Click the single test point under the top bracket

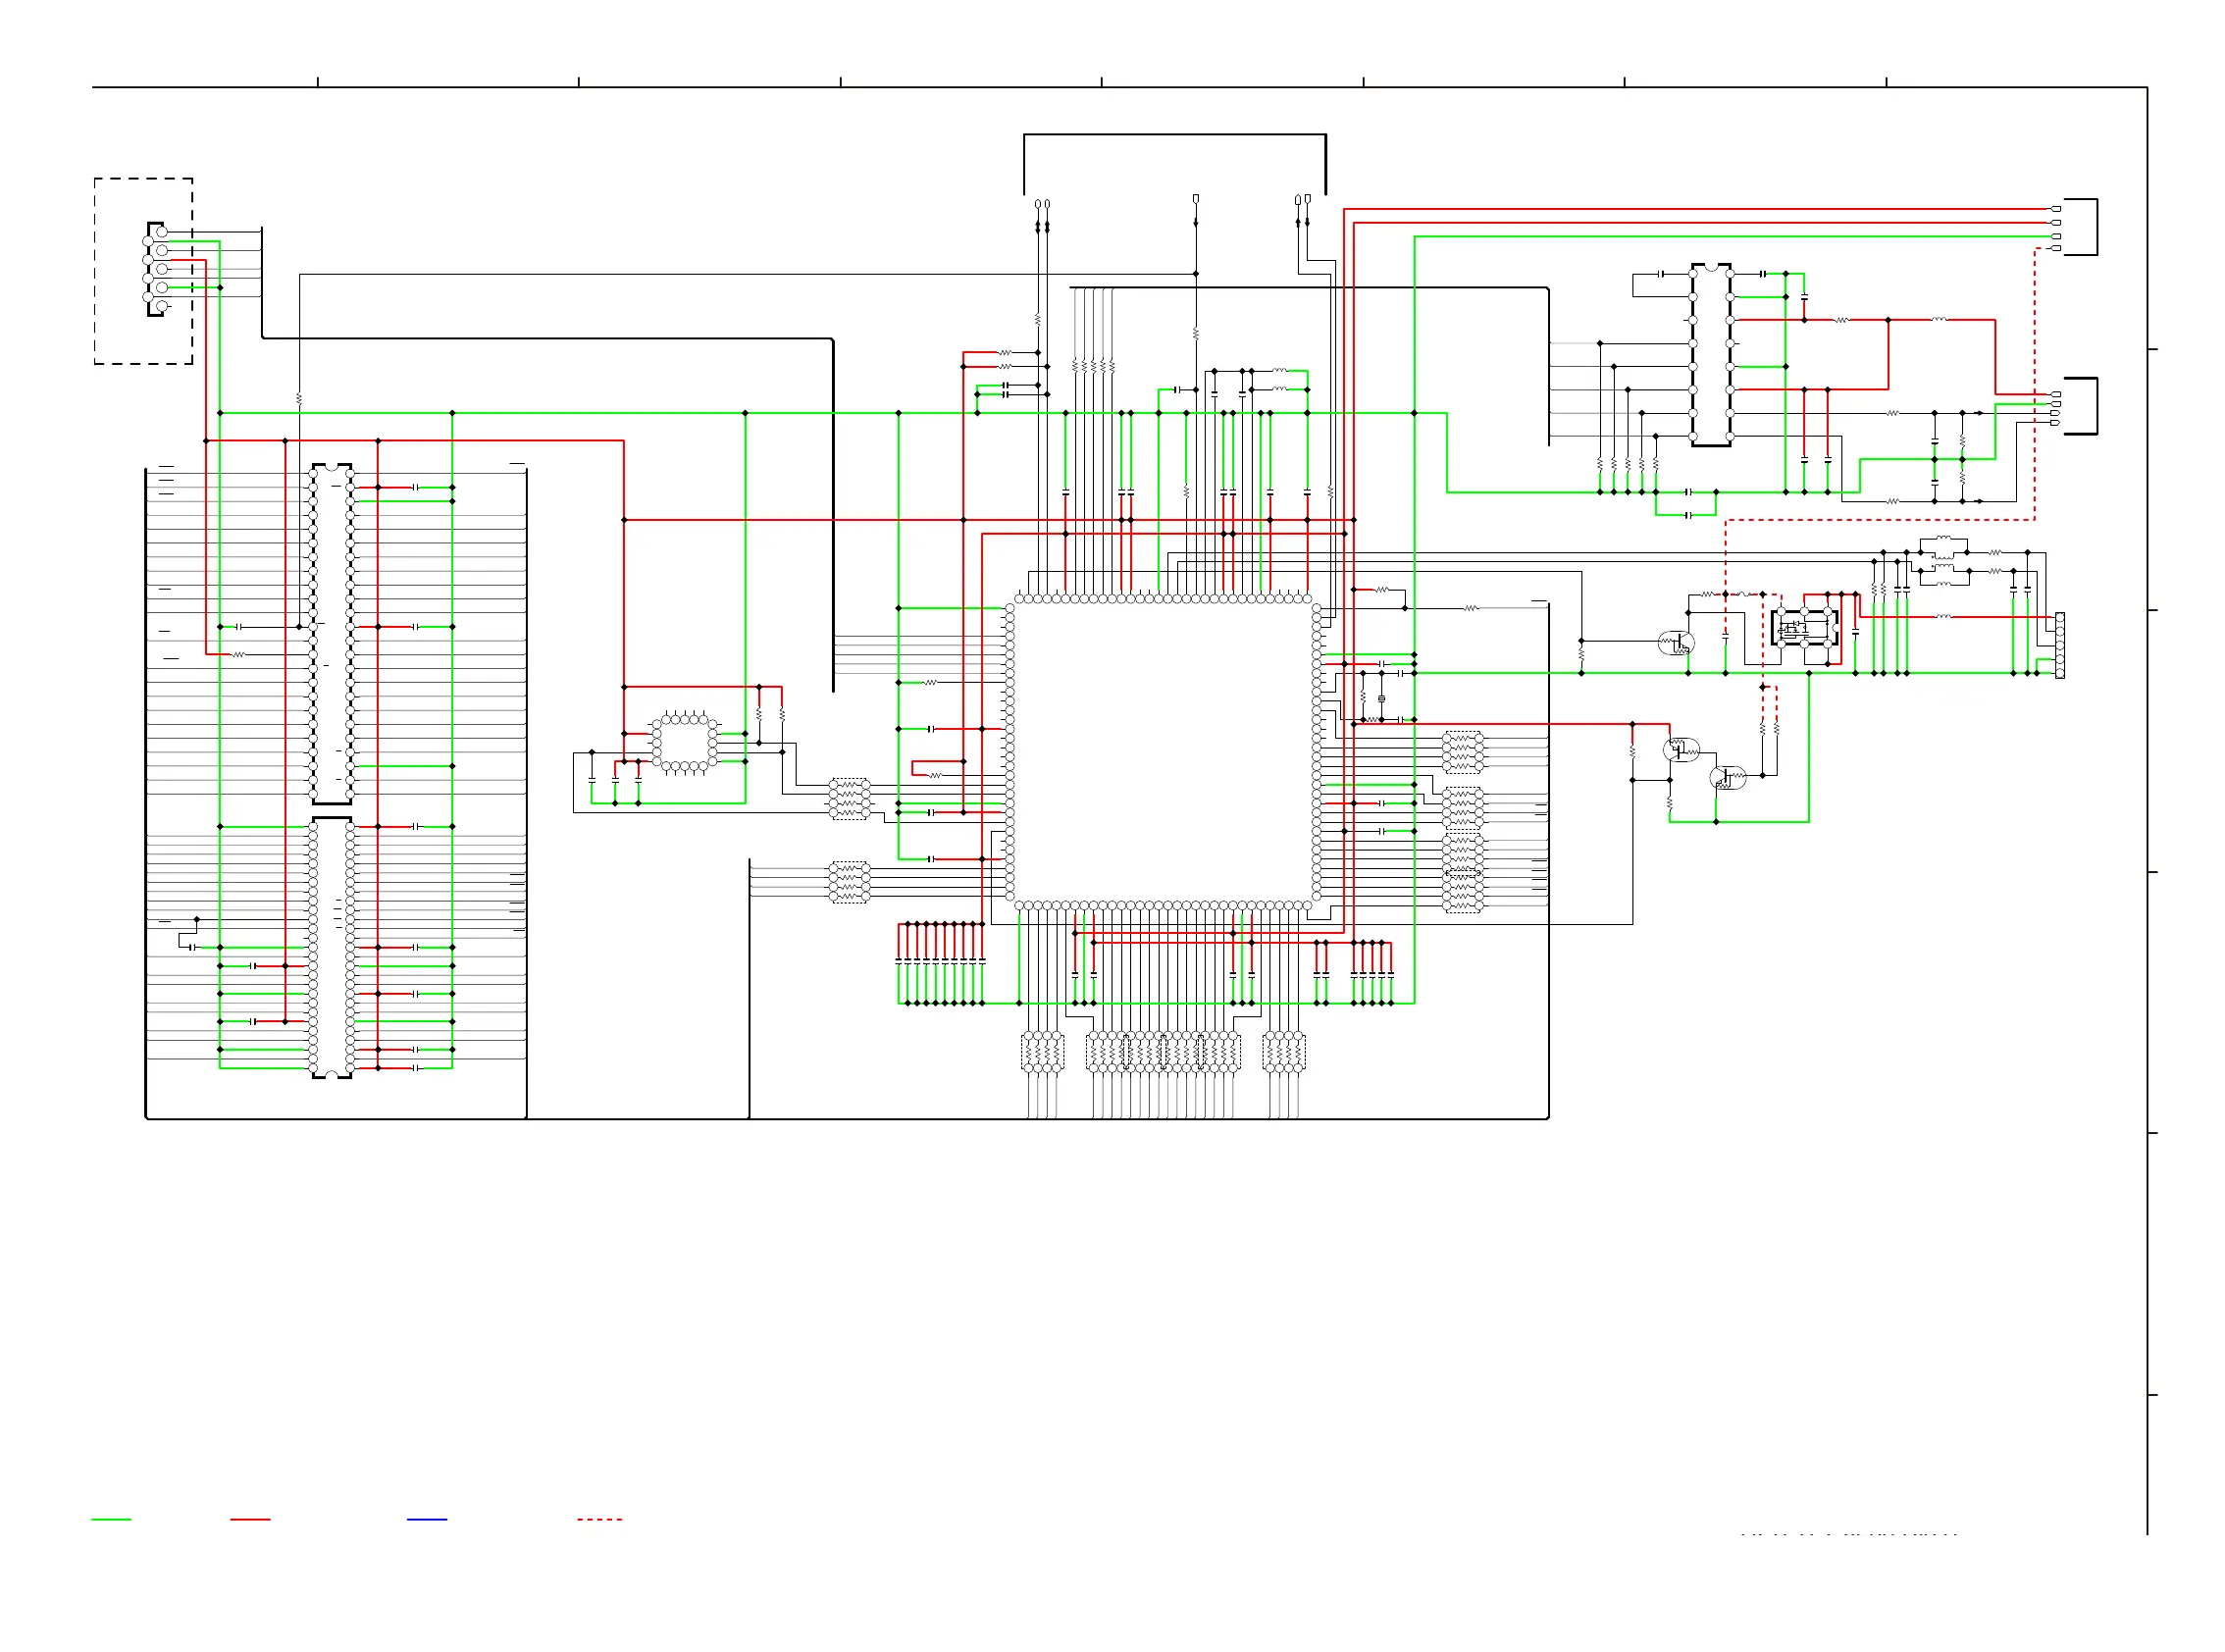(x=1196, y=199)
